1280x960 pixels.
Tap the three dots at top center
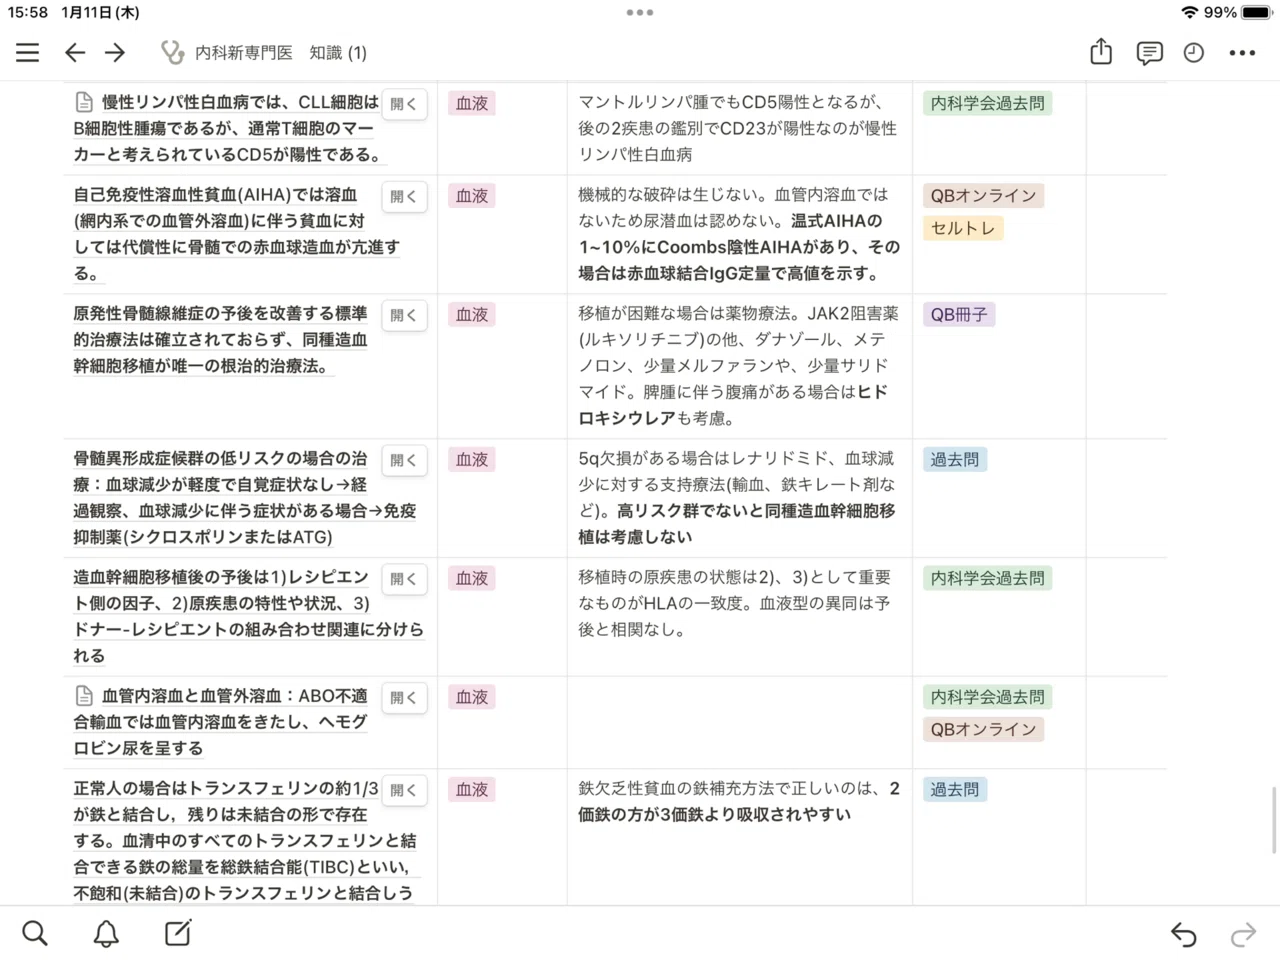(x=640, y=13)
